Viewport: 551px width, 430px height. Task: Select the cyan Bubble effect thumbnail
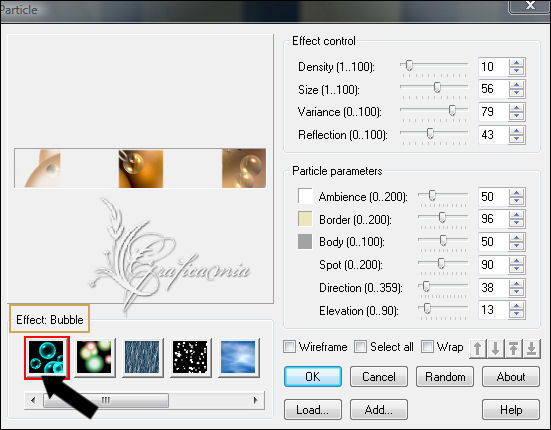(47, 358)
